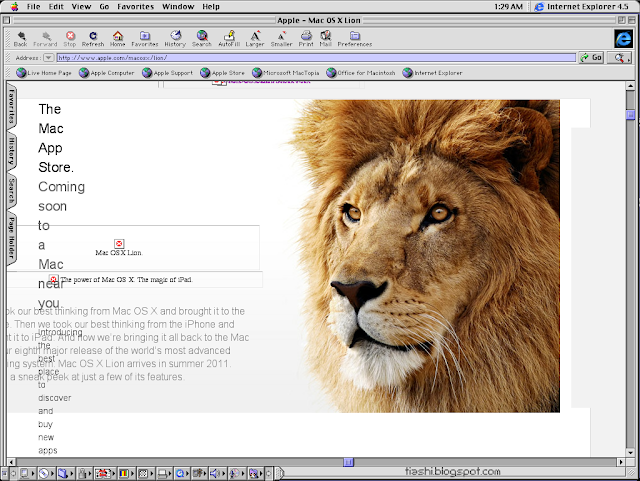Expand the arrow beside the QuickTime control strip icon
The width and height of the screenshot is (640, 481).
[188, 474]
